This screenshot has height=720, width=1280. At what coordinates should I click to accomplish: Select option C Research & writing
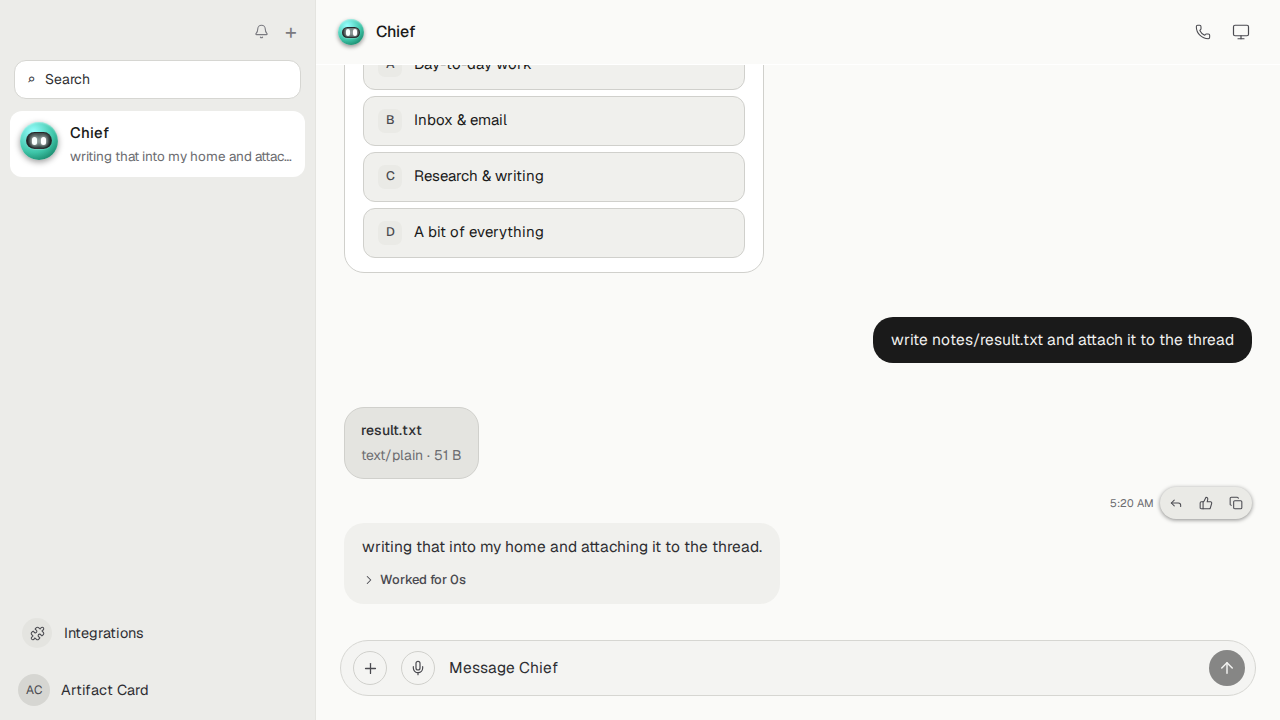pyautogui.click(x=554, y=177)
